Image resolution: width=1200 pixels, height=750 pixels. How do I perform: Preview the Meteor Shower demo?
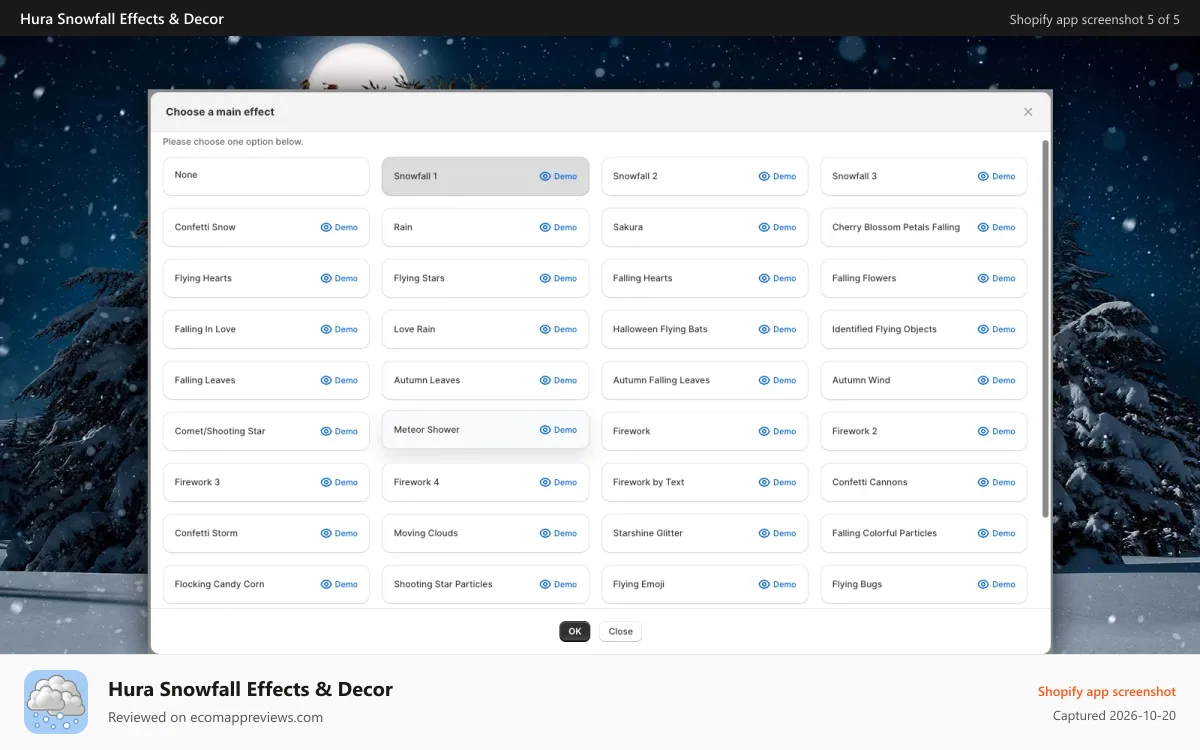(558, 430)
